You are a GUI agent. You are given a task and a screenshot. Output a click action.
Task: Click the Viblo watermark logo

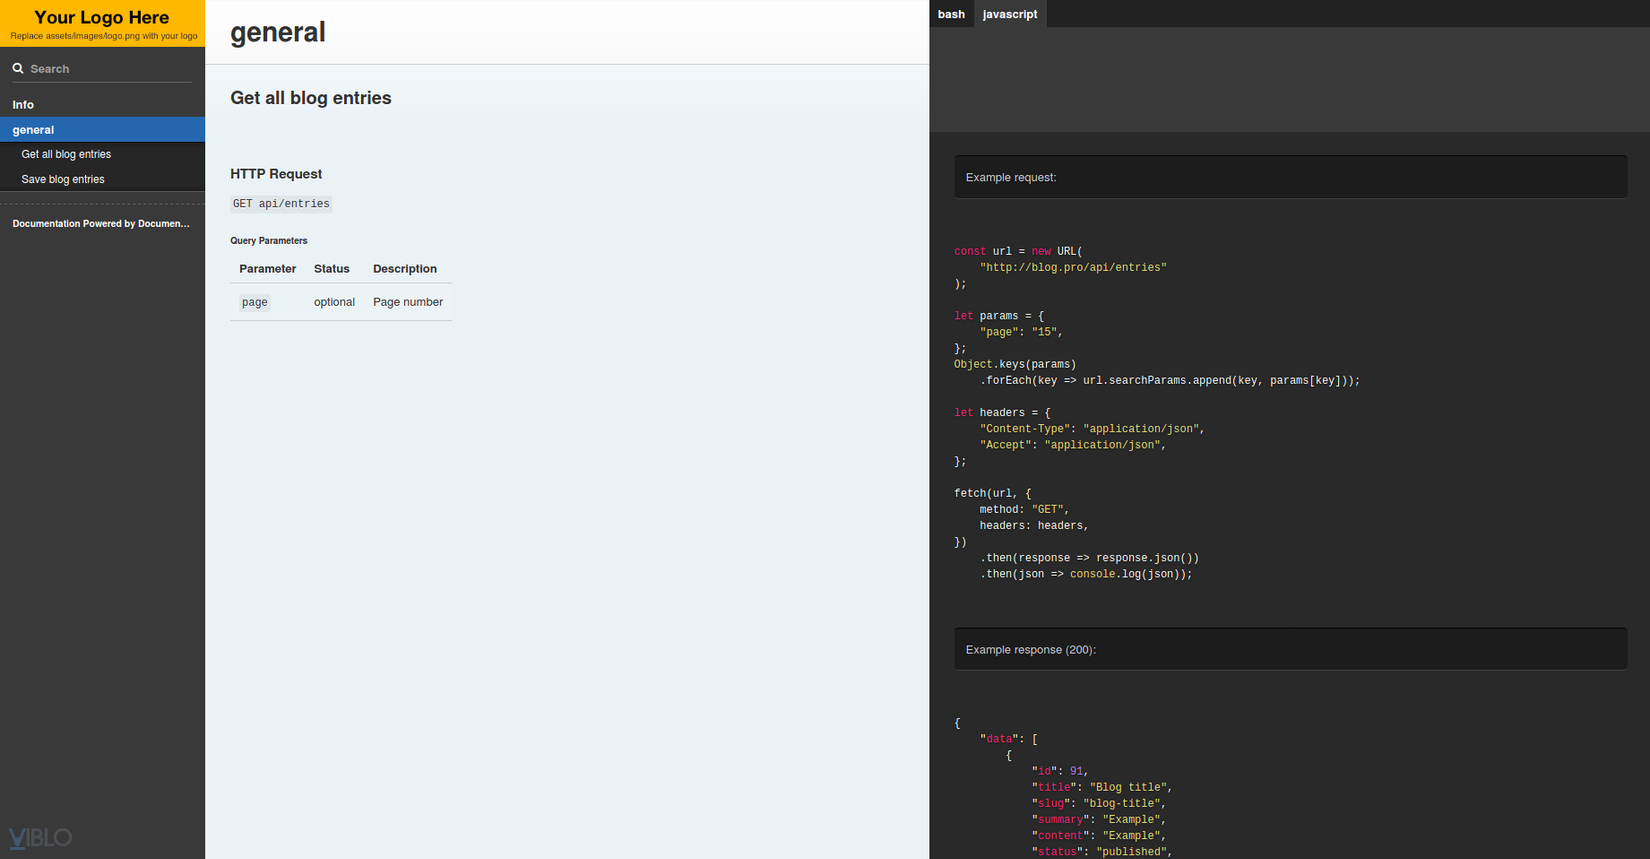click(40, 837)
